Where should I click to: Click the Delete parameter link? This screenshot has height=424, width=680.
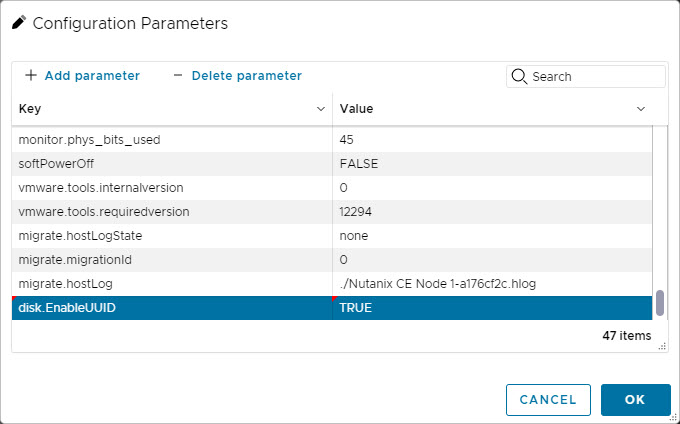(x=247, y=75)
